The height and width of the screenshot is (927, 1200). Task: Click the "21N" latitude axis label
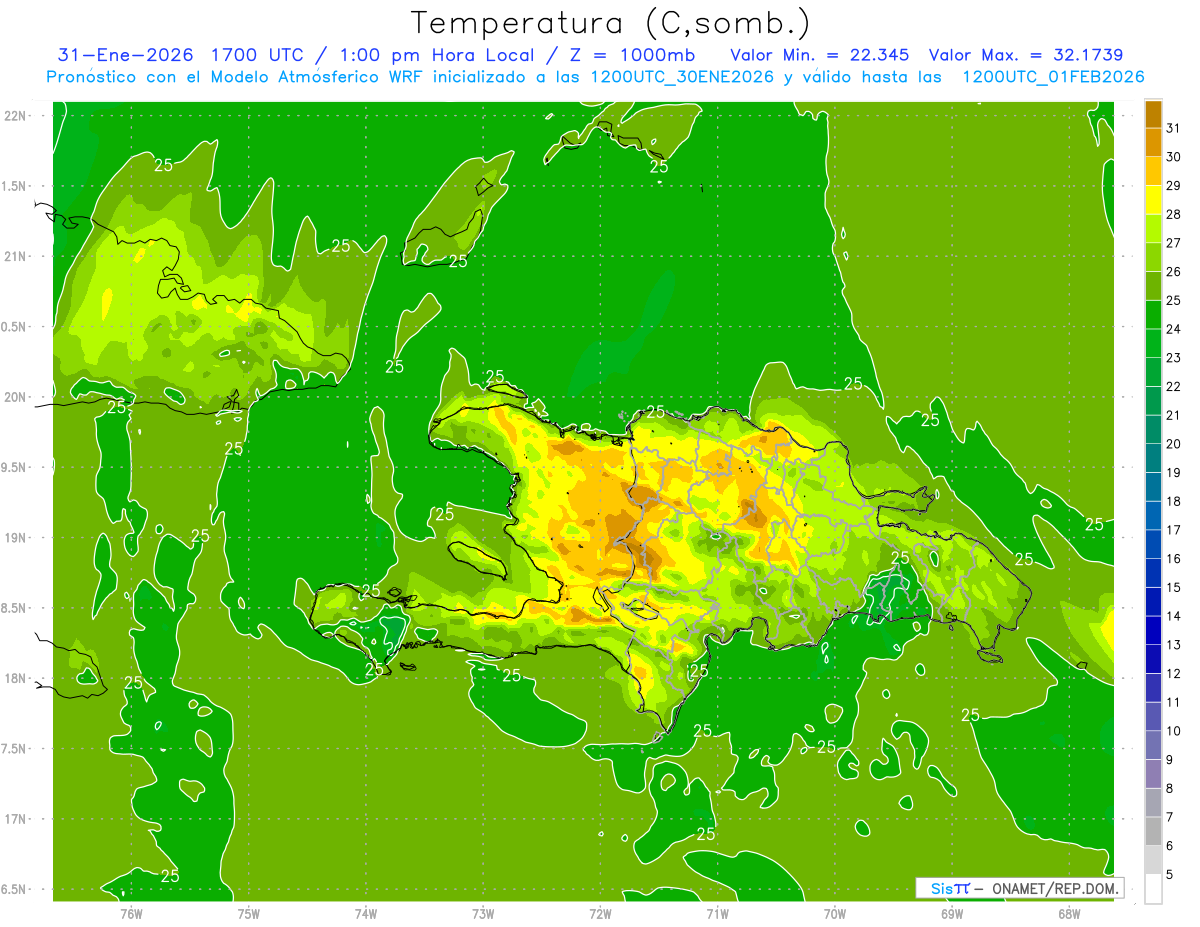click(x=17, y=256)
